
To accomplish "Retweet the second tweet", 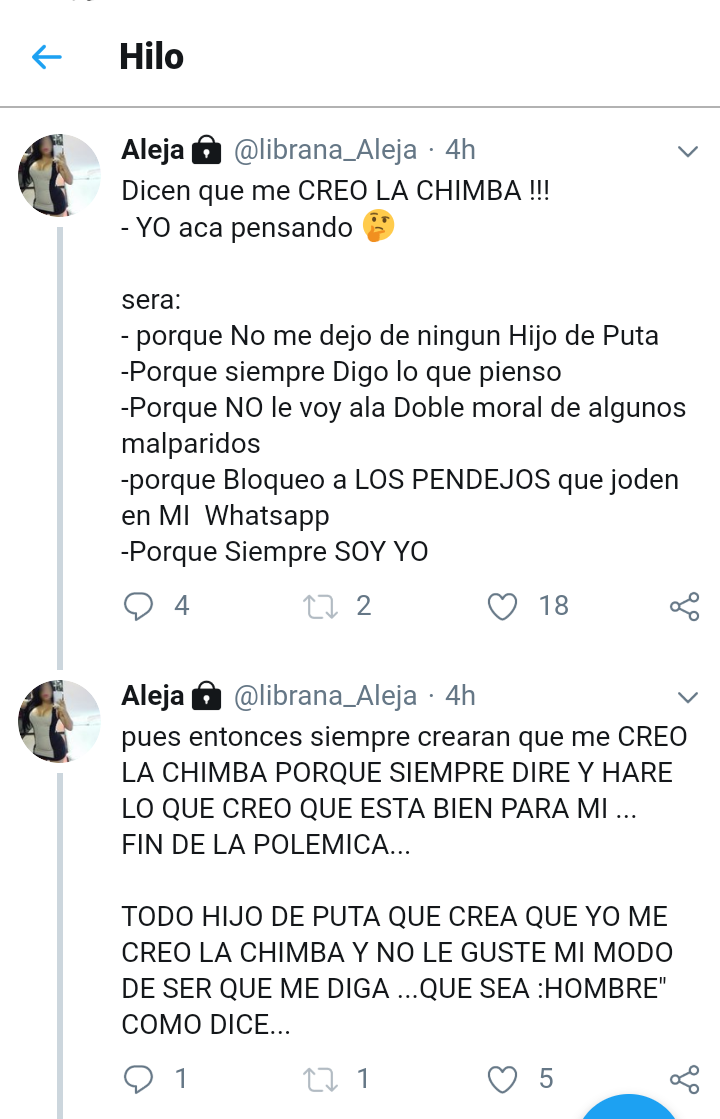I will (320, 1079).
